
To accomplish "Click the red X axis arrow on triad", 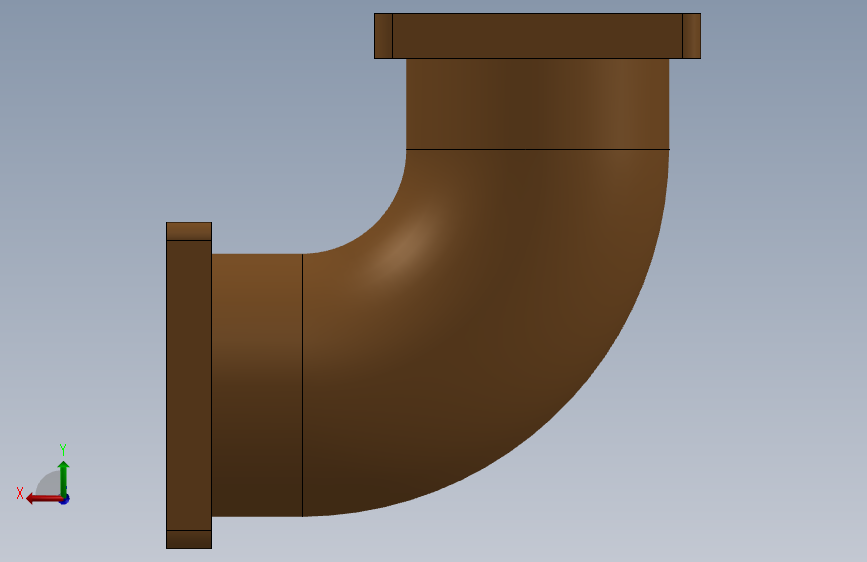I will [43, 499].
